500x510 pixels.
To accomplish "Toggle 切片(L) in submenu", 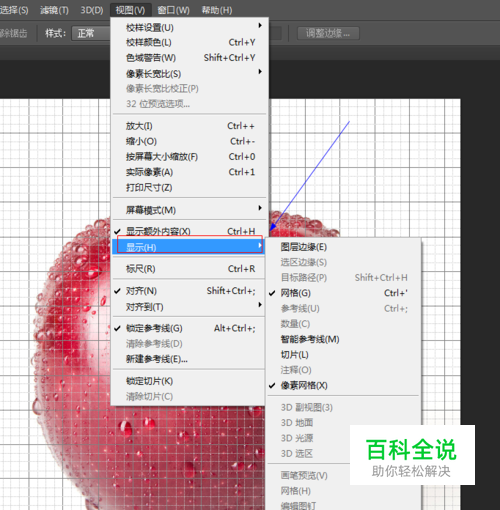I will pyautogui.click(x=343, y=355).
